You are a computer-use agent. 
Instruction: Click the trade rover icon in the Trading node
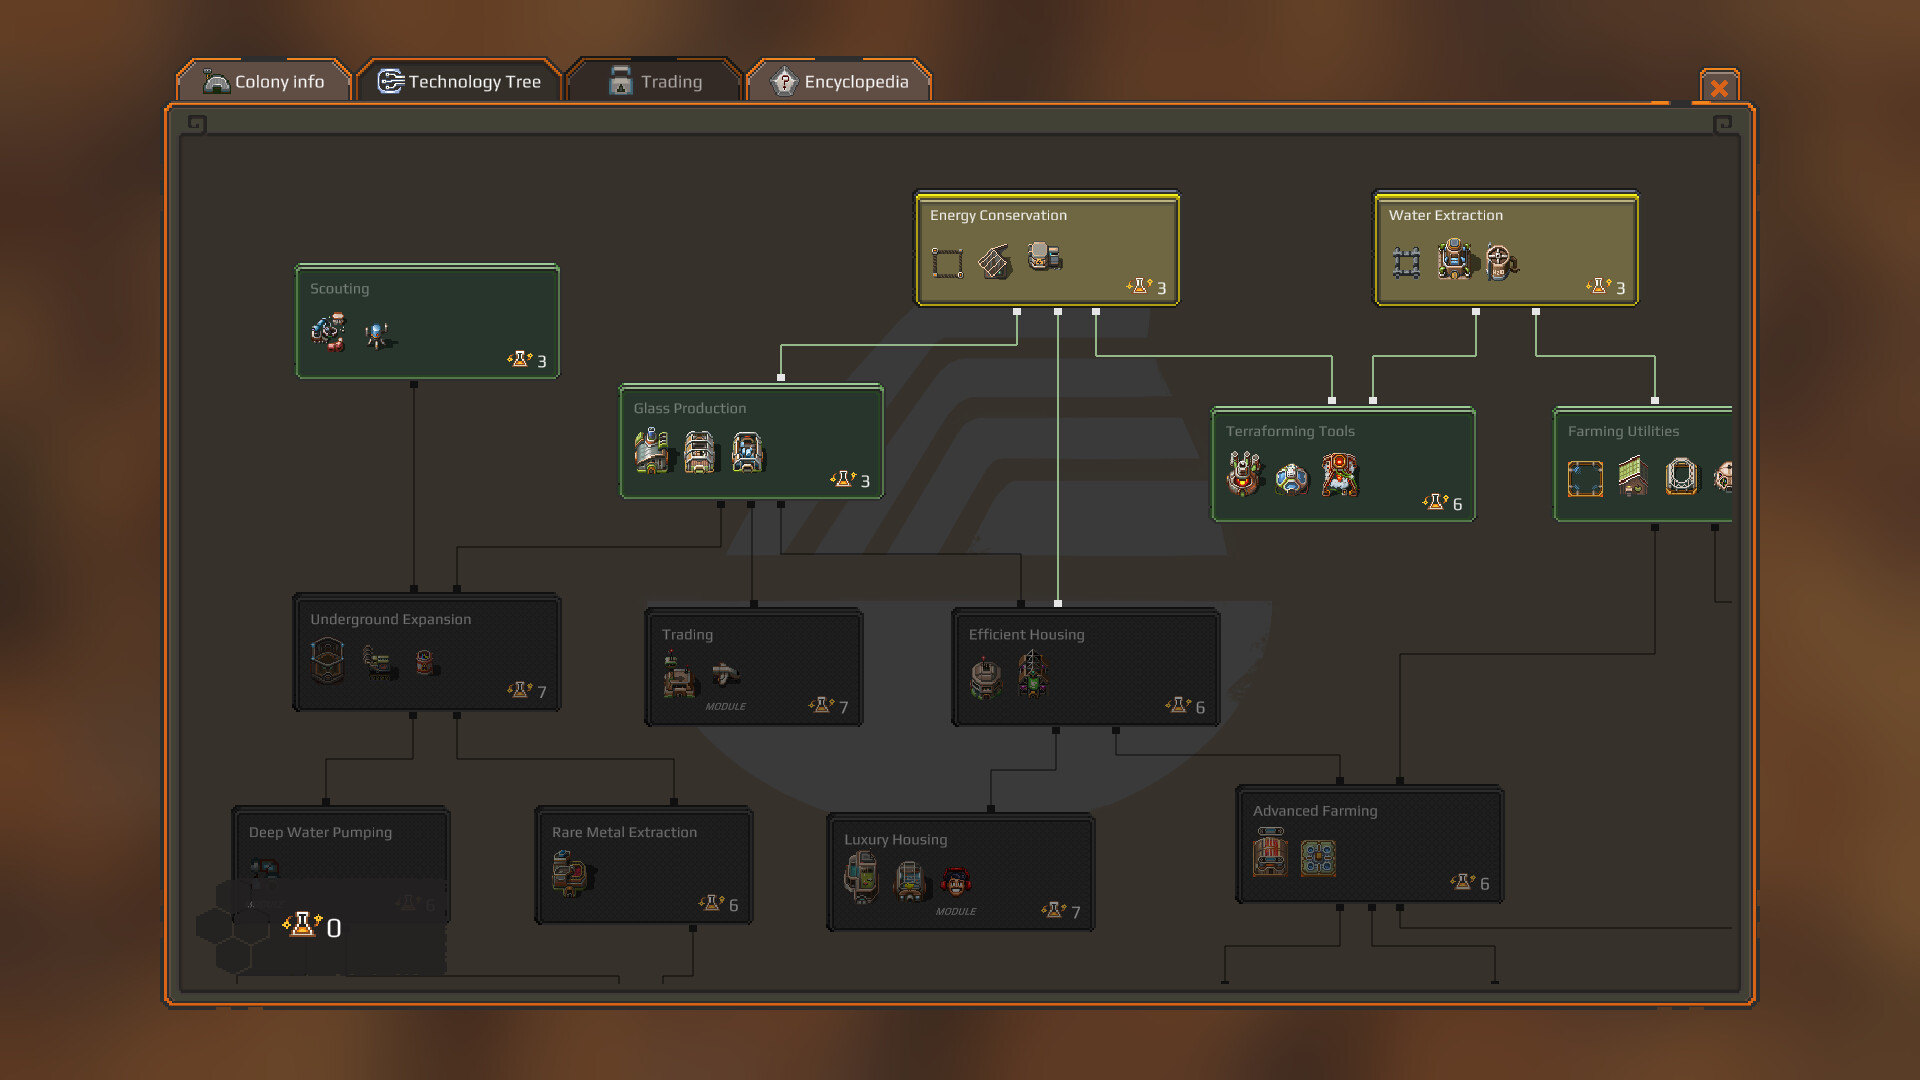(x=726, y=673)
